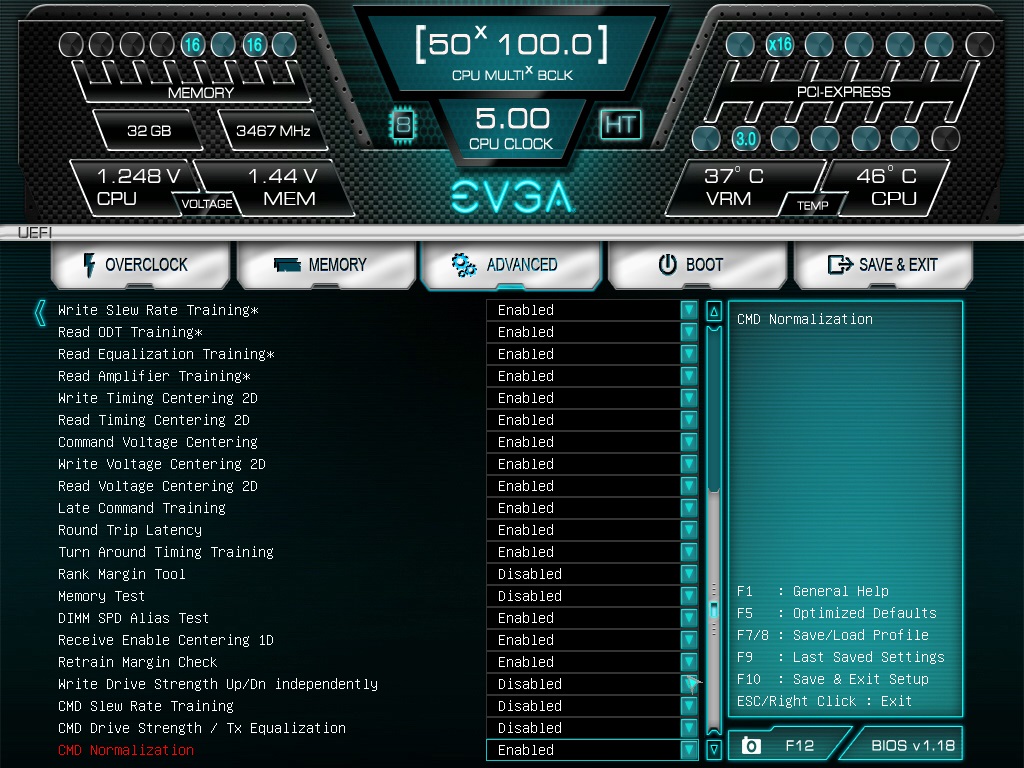The image size is (1024, 768).
Task: Open Read ODT Training dropdown
Action: pyautogui.click(x=688, y=332)
